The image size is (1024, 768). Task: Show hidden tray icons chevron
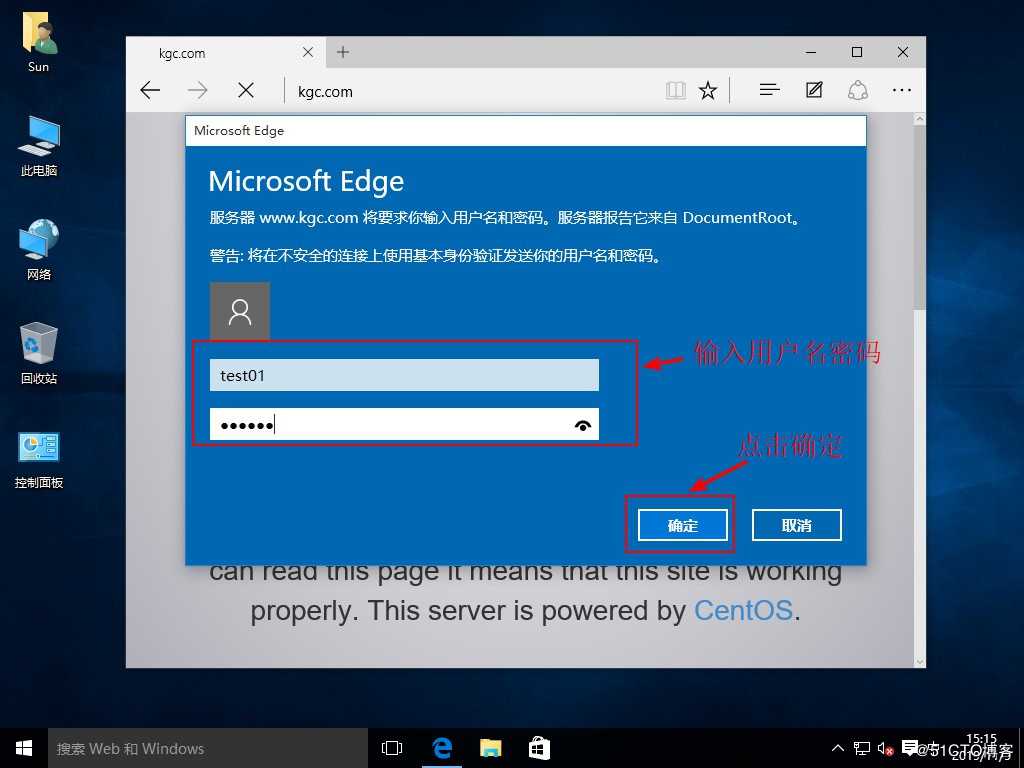[x=837, y=748]
